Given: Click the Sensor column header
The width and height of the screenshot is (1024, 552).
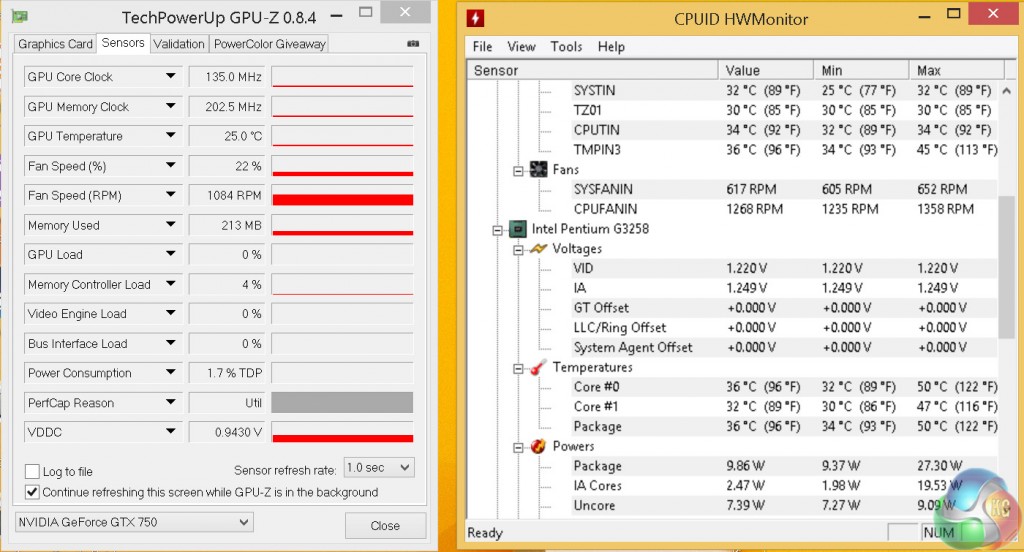Looking at the screenshot, I should (593, 70).
